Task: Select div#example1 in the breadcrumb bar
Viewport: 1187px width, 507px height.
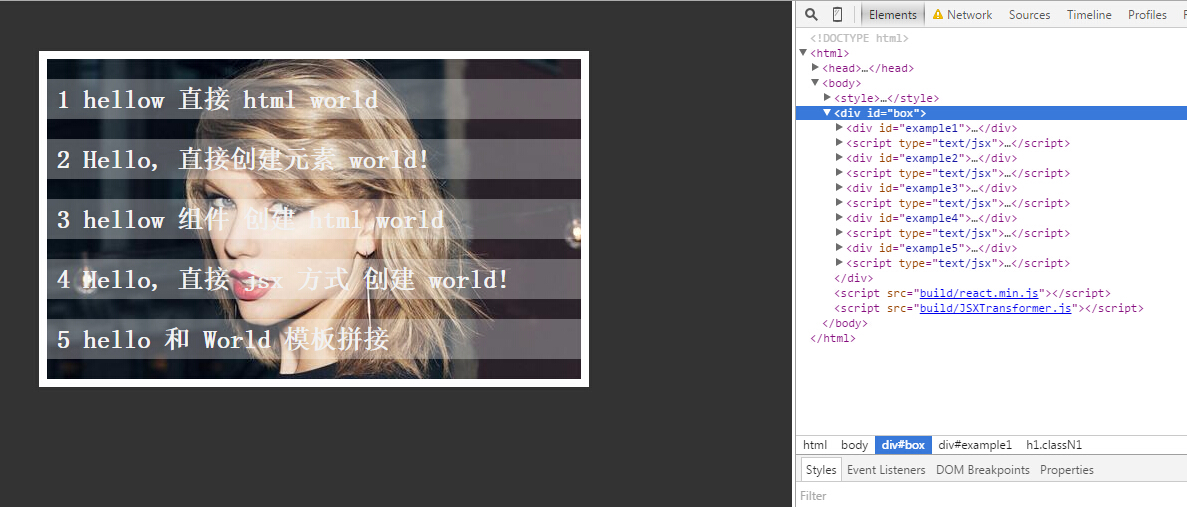Action: click(976, 445)
